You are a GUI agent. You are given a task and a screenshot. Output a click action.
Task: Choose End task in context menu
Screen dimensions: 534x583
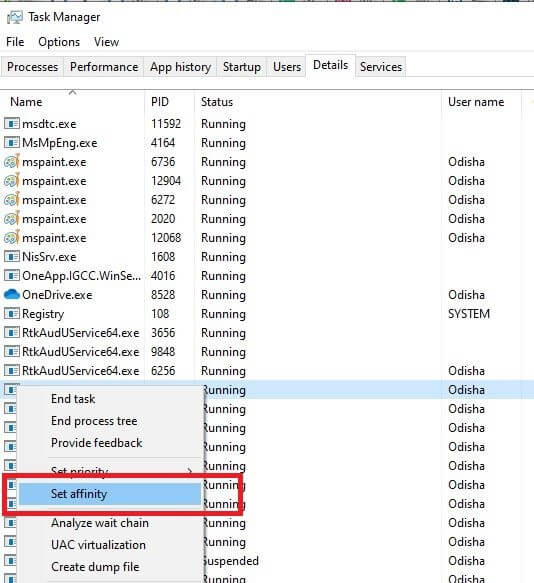[x=110, y=399]
